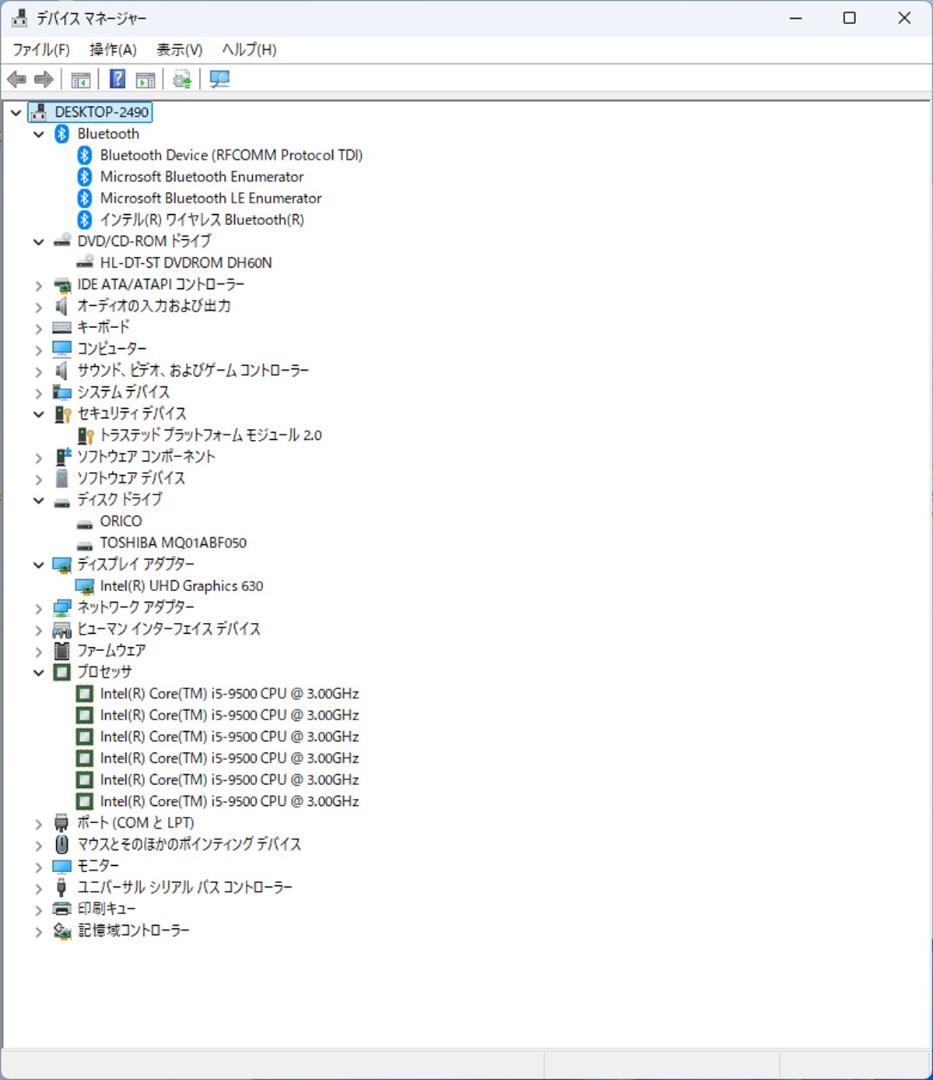This screenshot has width=933, height=1080.
Task: Click the Show/Hide Console Tree toolbar icon
Action: click(x=81, y=79)
